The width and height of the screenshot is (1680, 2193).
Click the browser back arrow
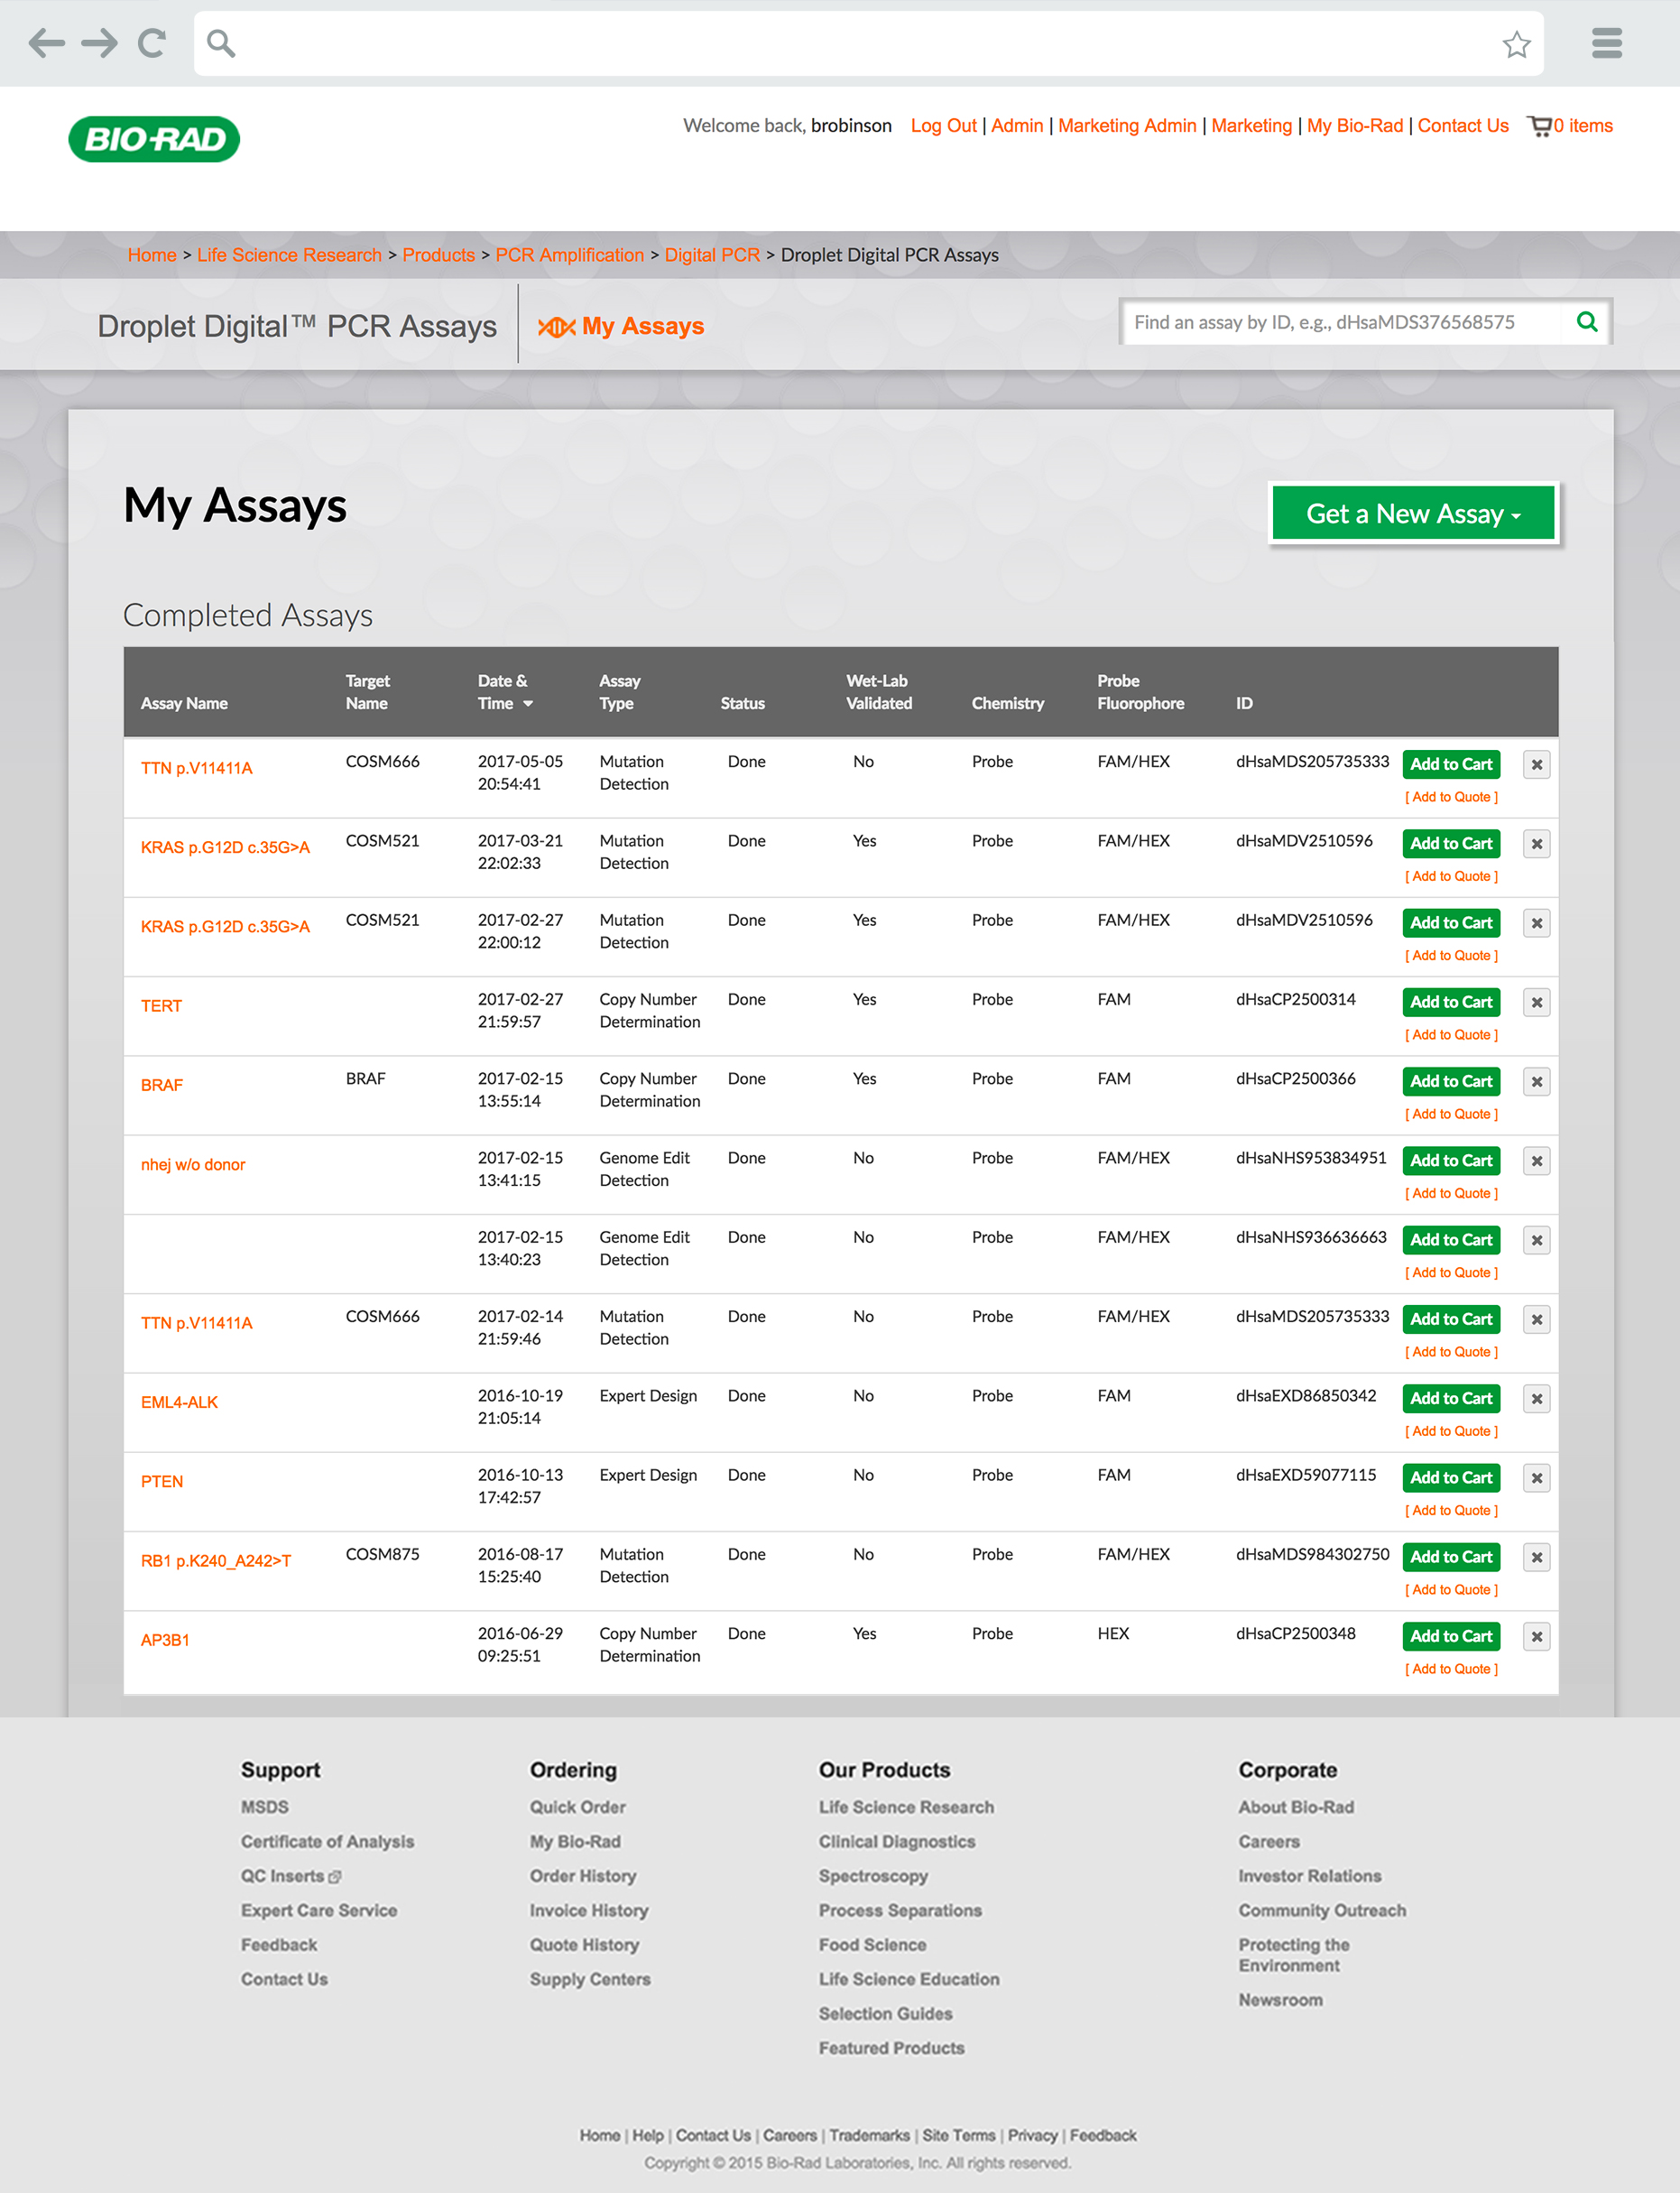(x=46, y=43)
